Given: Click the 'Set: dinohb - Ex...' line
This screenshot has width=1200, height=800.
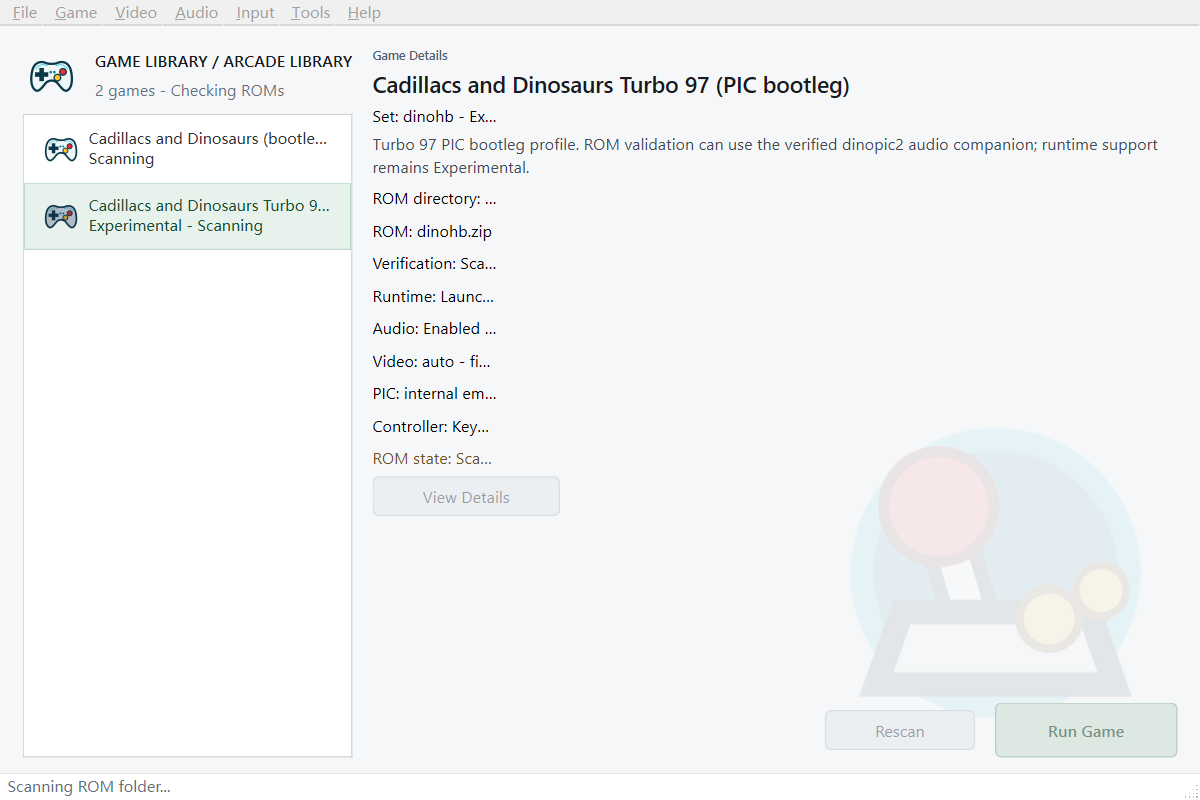Looking at the screenshot, I should click(434, 116).
